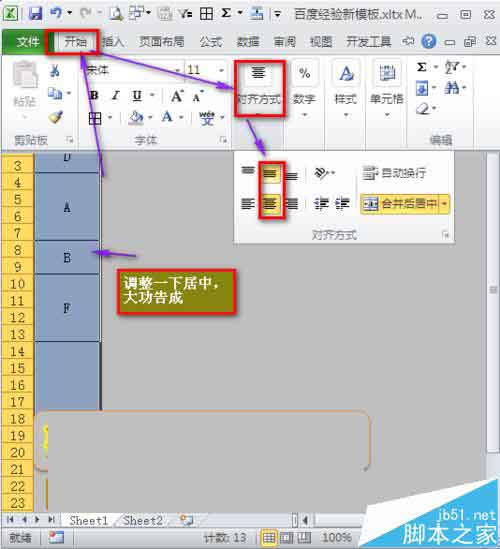Decrease font size with the small A icon
The image size is (500, 549).
(x=198, y=96)
